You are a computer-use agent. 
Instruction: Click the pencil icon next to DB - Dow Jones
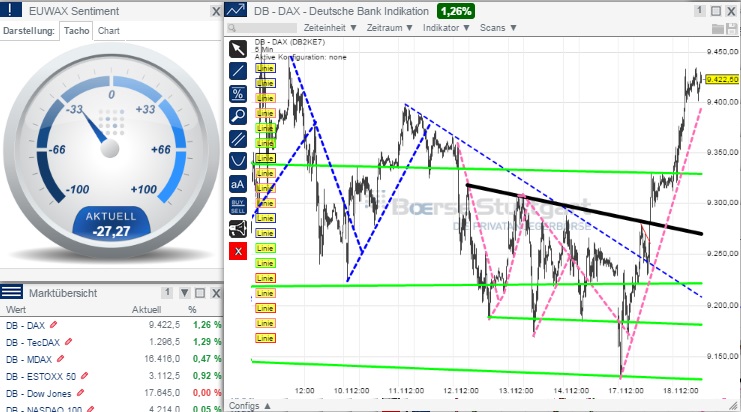coord(80,393)
